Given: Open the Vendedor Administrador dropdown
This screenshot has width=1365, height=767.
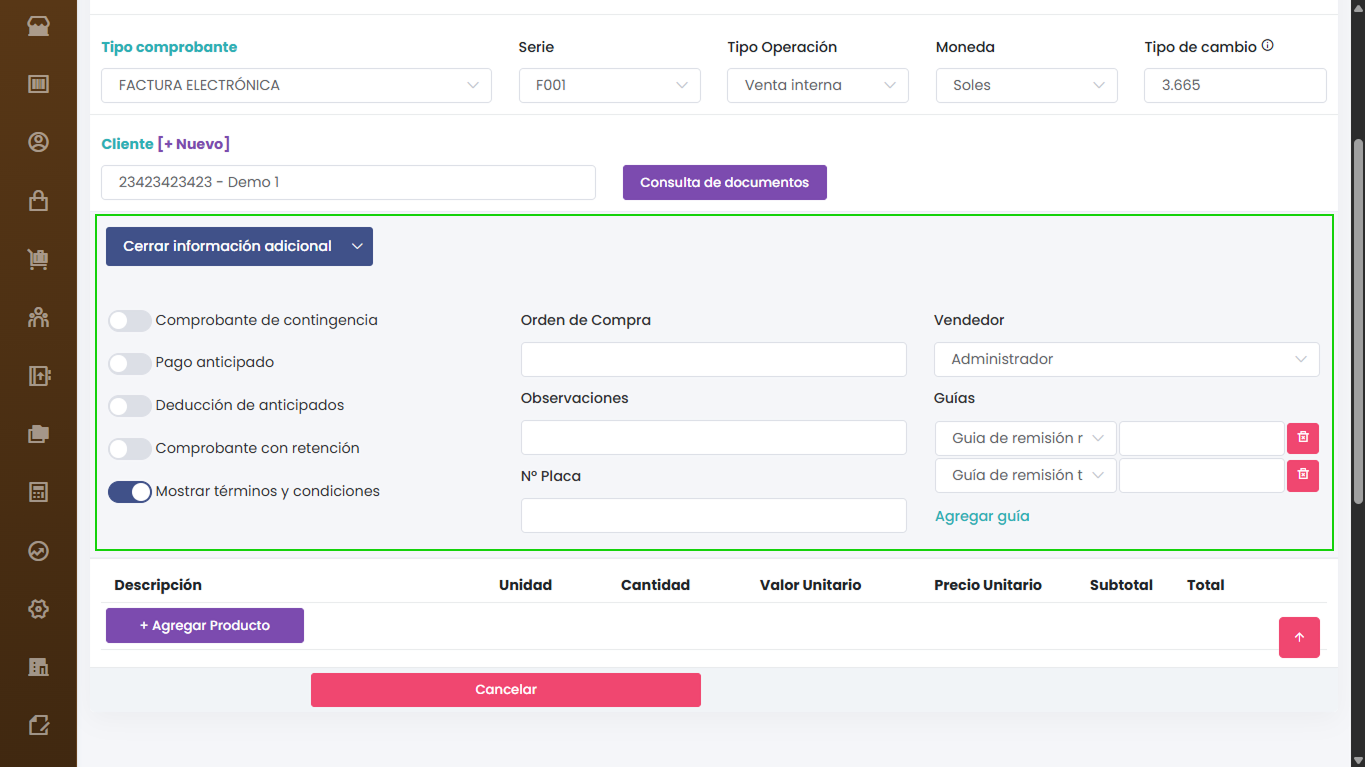Looking at the screenshot, I should (x=1127, y=359).
